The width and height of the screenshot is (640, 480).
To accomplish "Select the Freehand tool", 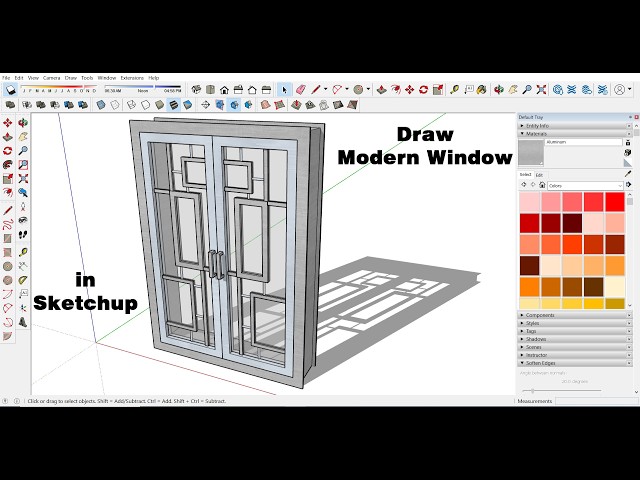I will (7, 224).
